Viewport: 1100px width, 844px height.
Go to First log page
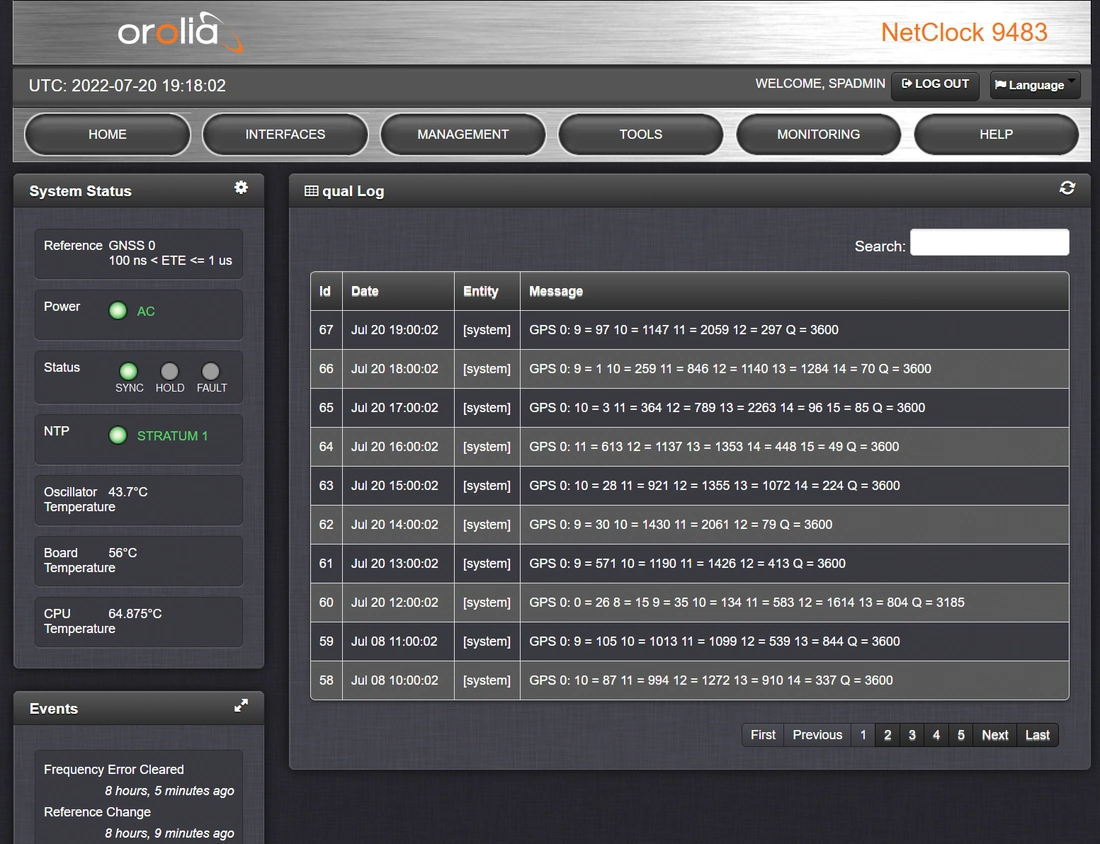763,735
